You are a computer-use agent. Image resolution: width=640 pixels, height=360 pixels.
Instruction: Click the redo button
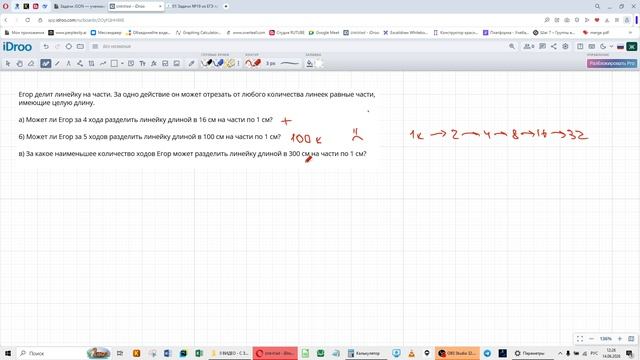(x=57, y=47)
